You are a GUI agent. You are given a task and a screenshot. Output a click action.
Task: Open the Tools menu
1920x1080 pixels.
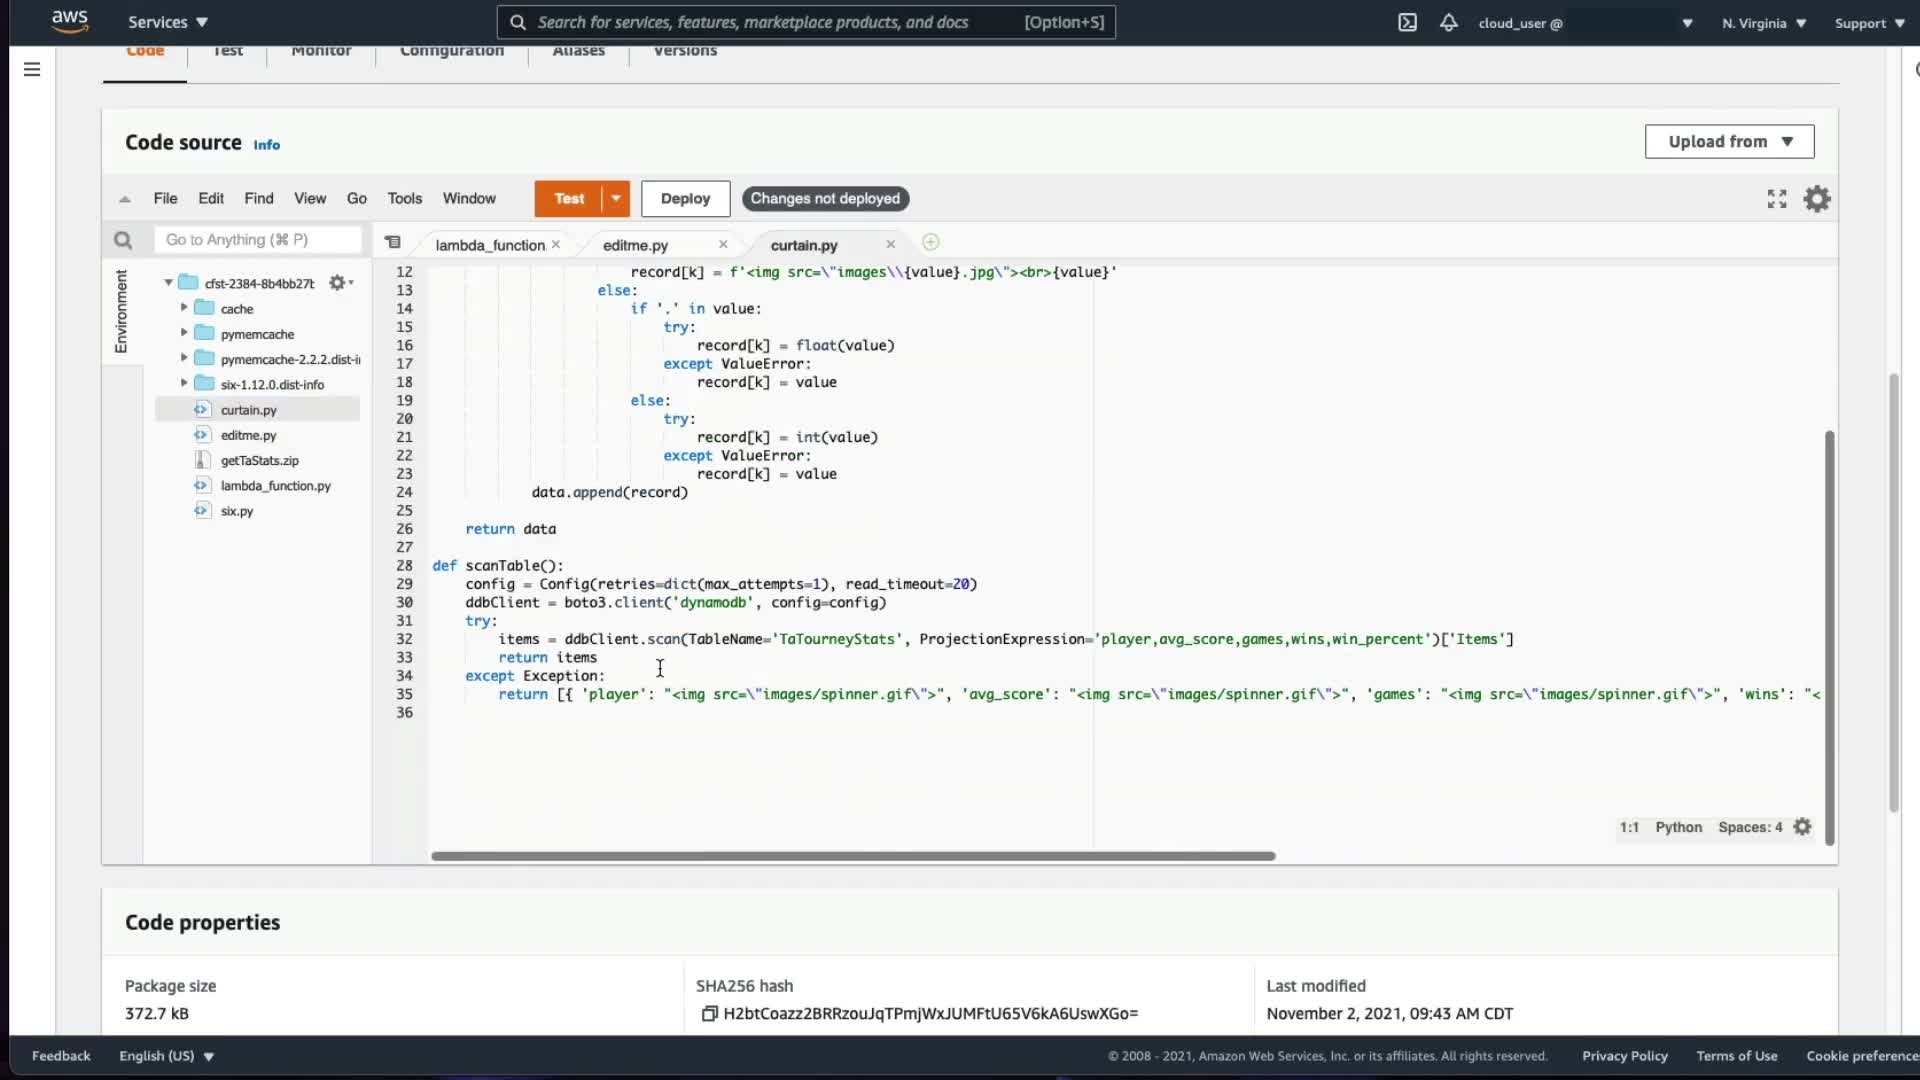[404, 198]
